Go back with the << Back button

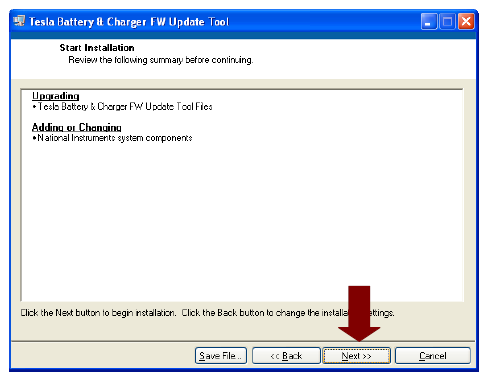pos(286,356)
